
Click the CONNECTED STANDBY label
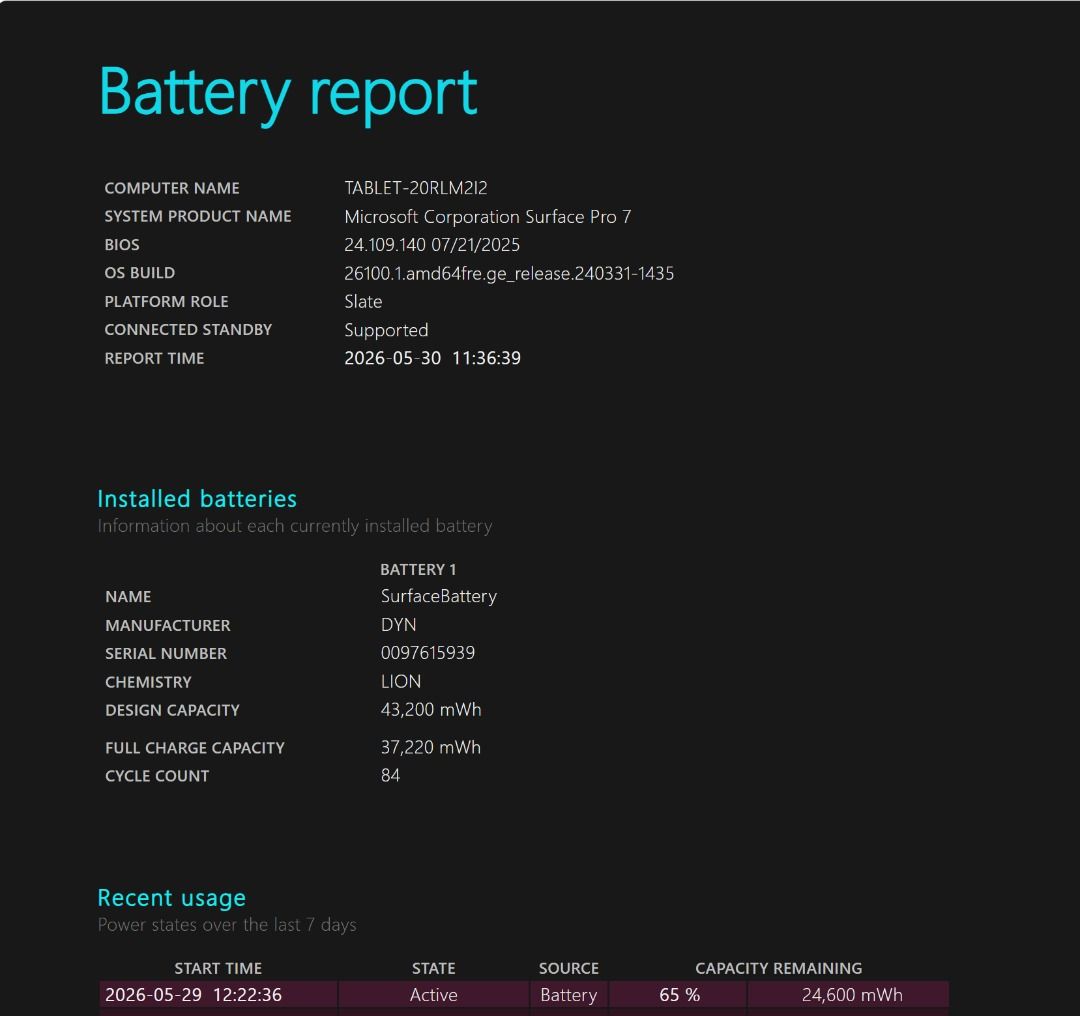pyautogui.click(x=188, y=330)
